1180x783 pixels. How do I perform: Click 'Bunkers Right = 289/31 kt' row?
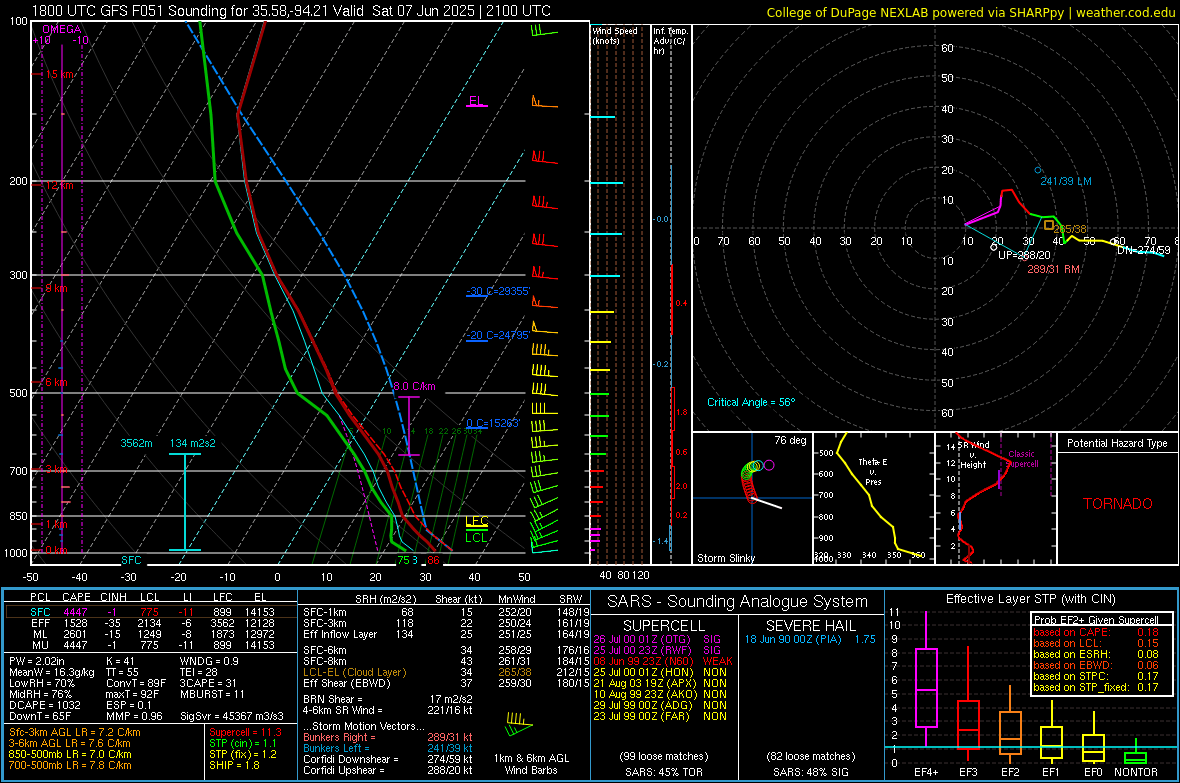click(388, 738)
